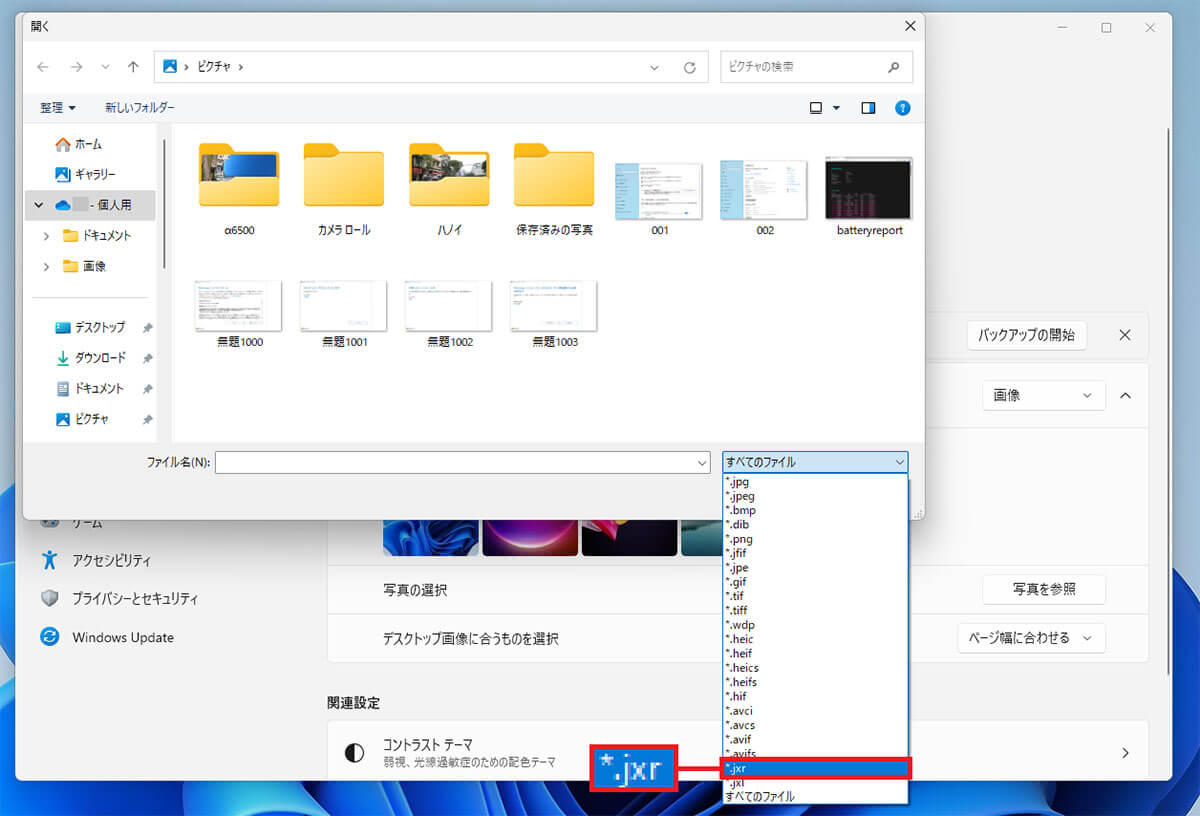This screenshot has height=816, width=1200.
Task: Choose *.bmp from type list
Action: [814, 510]
